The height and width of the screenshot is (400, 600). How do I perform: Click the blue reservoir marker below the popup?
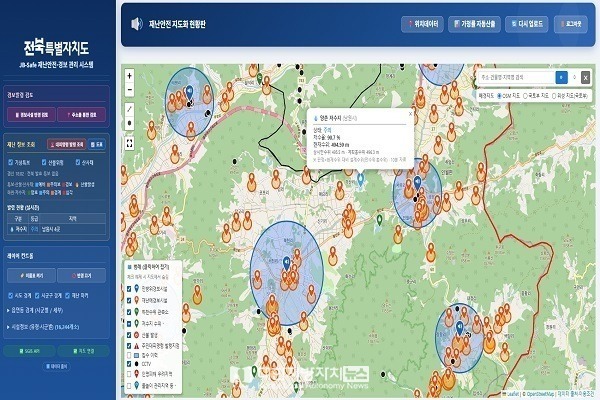360,179
